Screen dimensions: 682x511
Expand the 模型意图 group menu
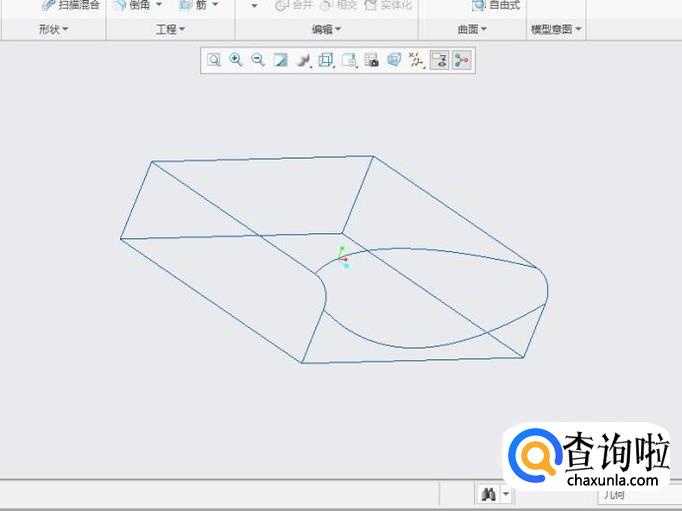click(556, 30)
